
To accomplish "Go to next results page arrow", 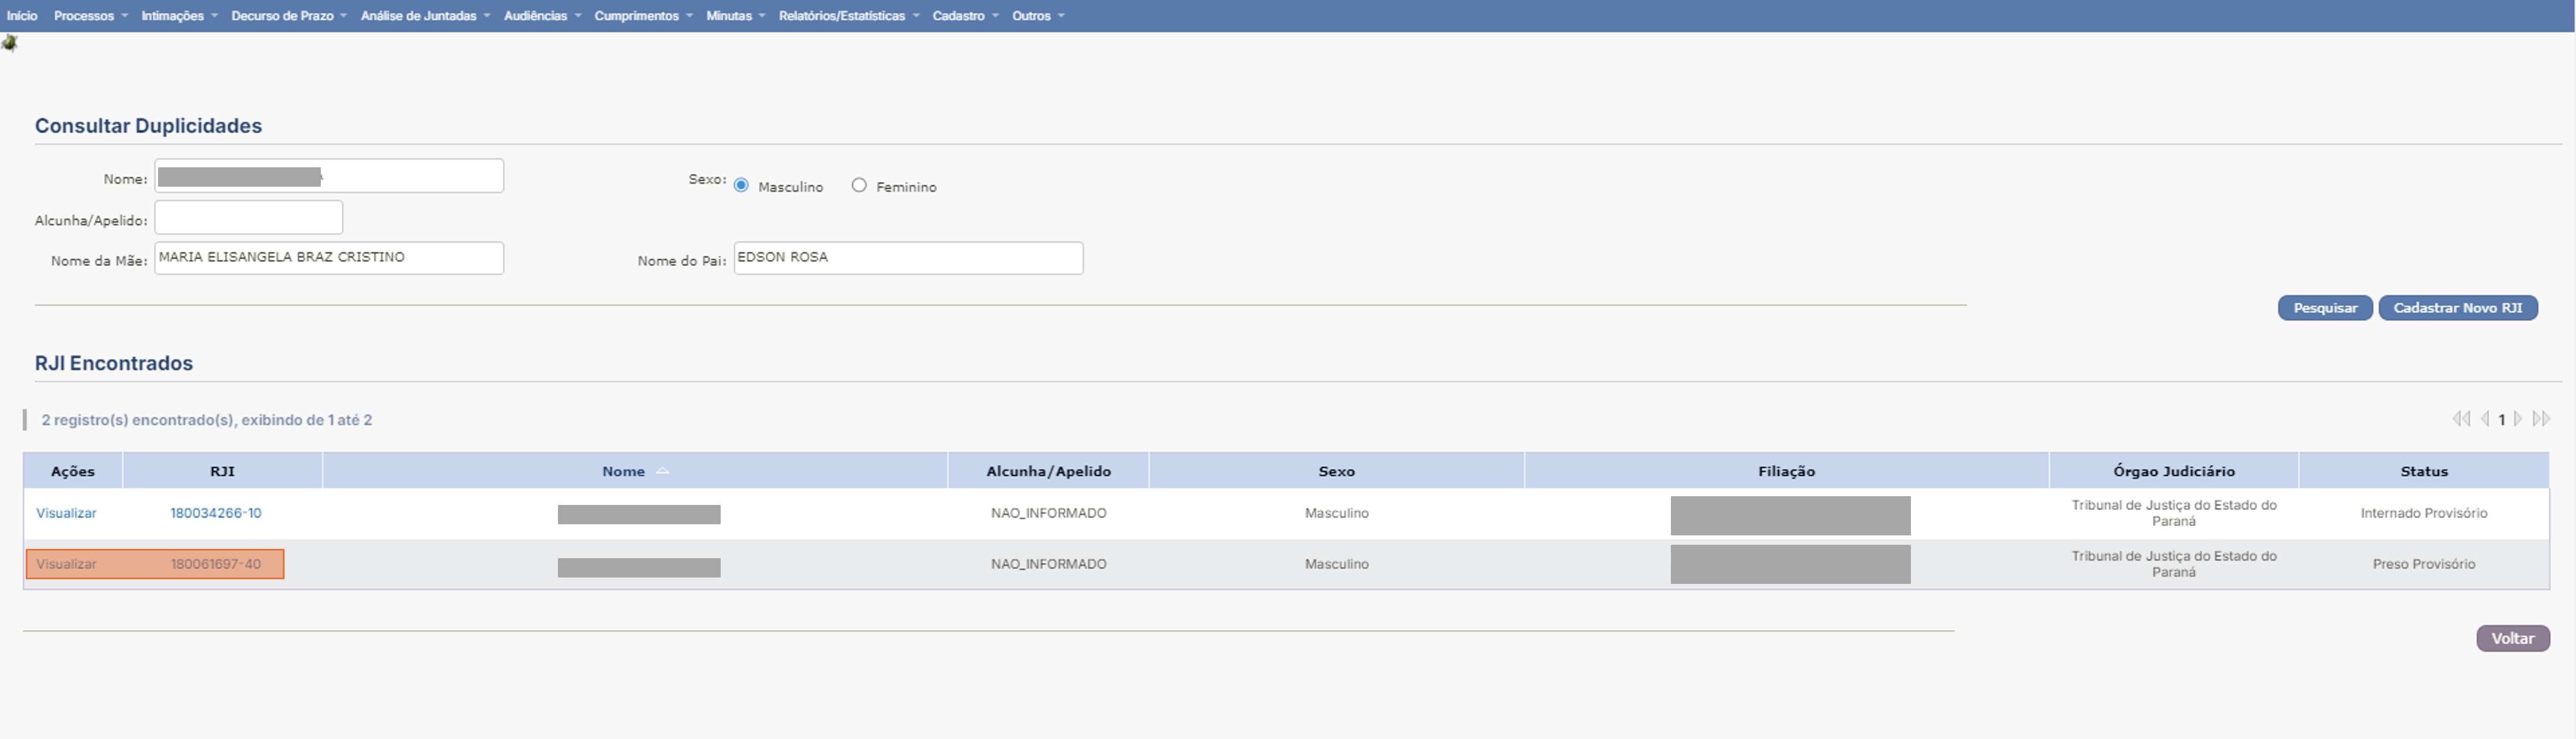I will tap(2518, 419).
